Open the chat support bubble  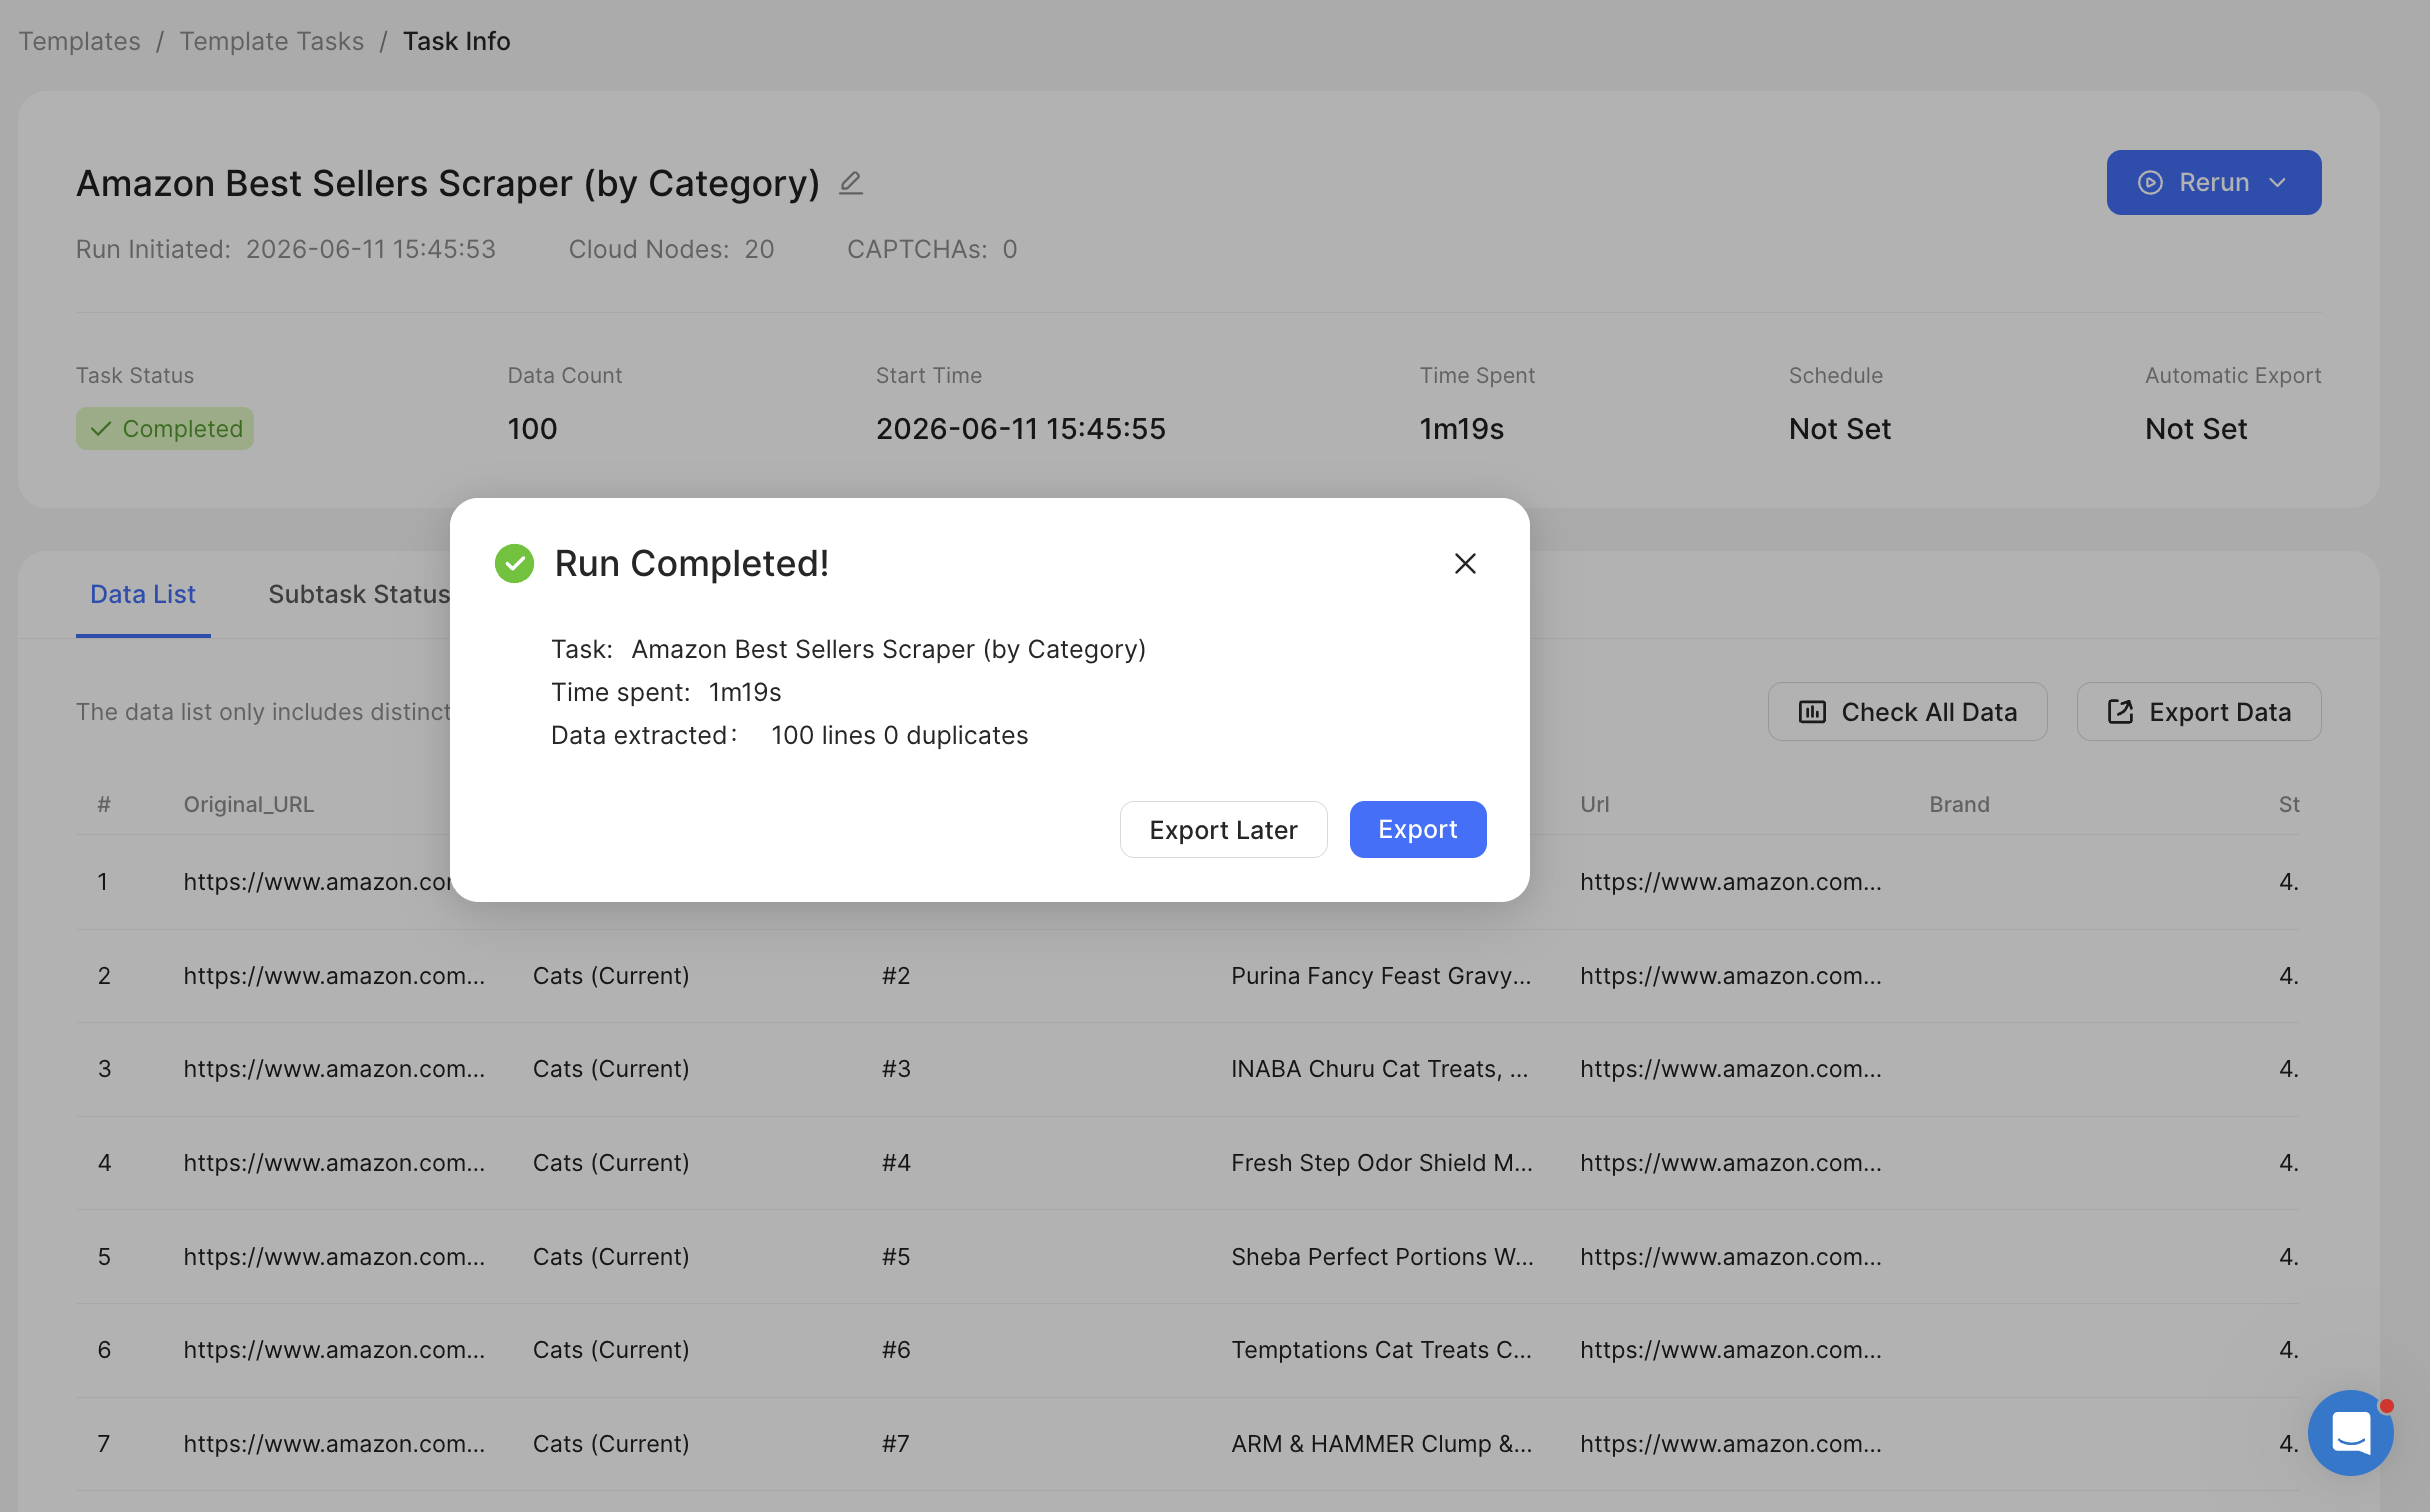click(2350, 1432)
